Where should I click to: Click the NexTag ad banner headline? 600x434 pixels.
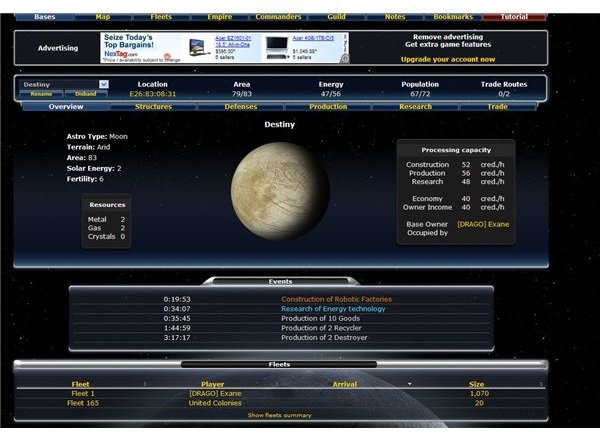129,41
